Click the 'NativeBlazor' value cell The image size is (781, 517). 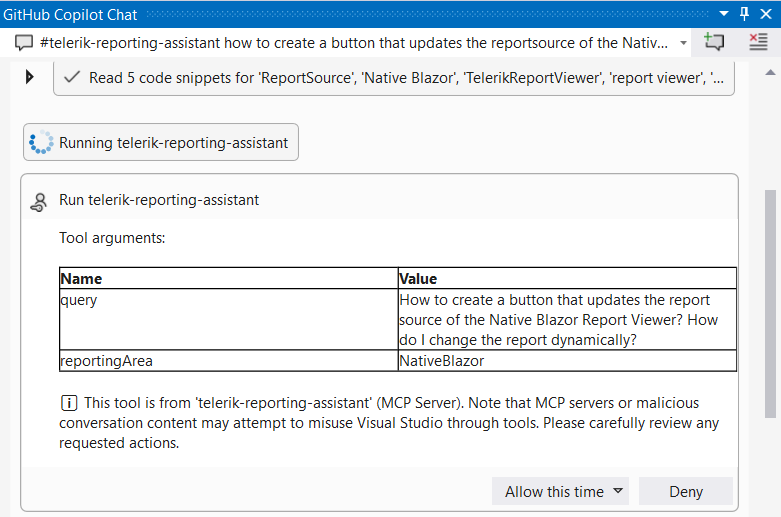567,361
